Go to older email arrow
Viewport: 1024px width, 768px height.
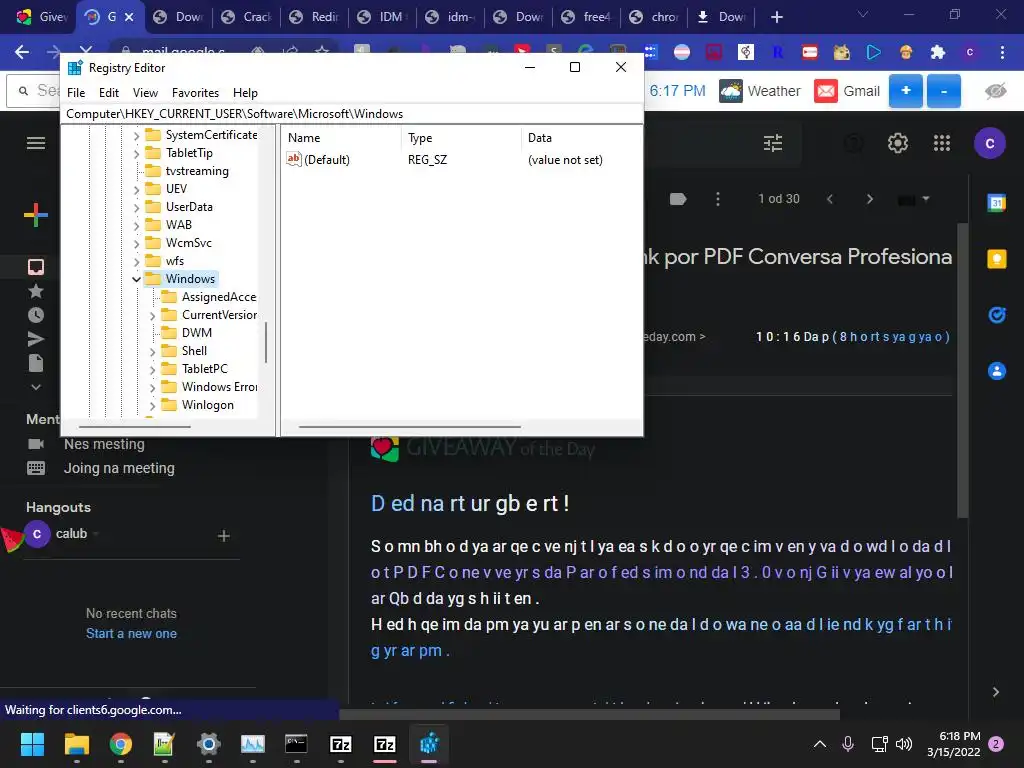click(869, 199)
